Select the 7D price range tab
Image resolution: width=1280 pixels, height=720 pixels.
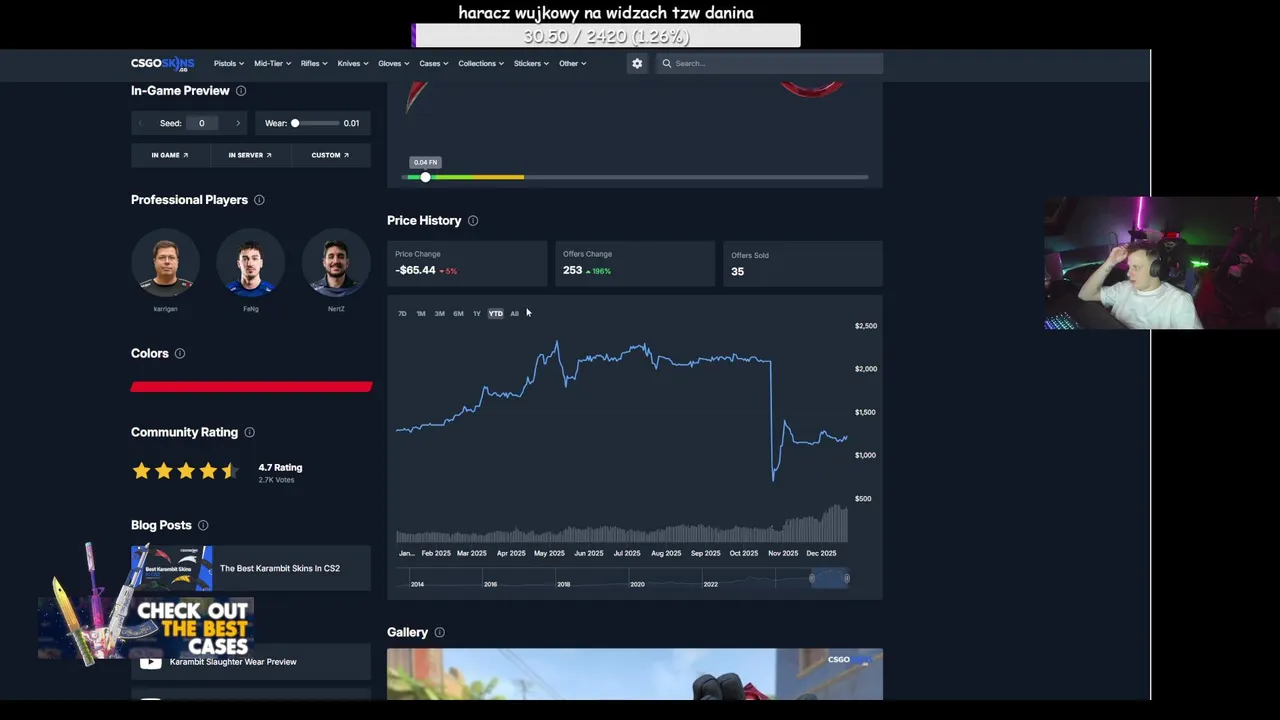(402, 314)
